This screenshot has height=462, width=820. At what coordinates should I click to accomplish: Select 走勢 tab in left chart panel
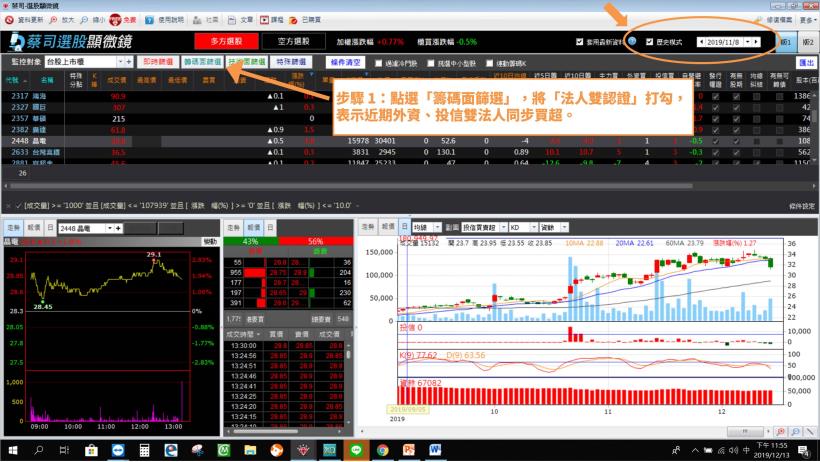coord(14,228)
